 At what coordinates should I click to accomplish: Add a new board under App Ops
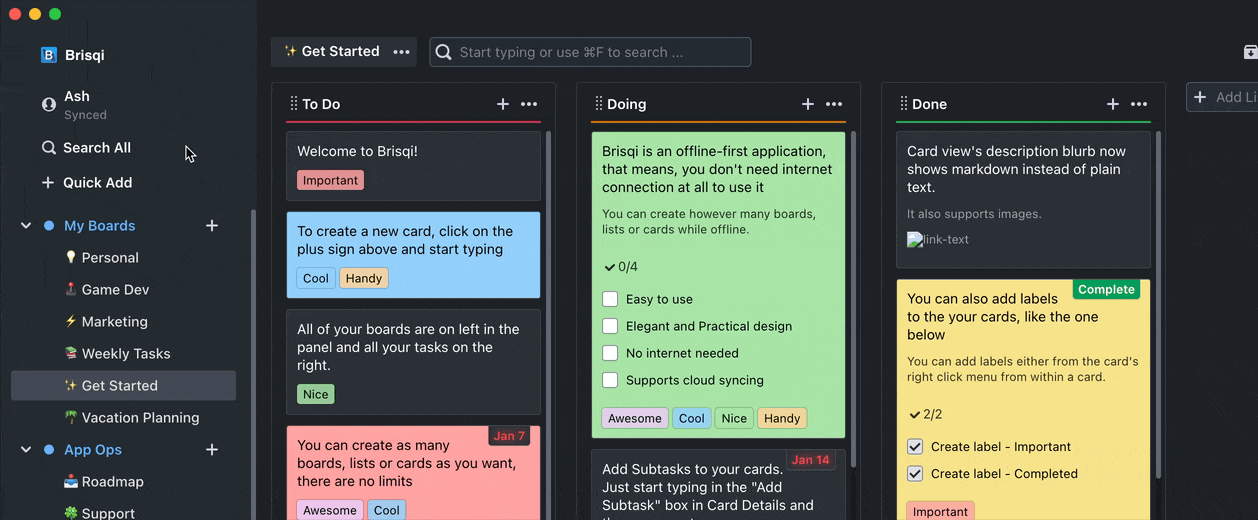212,450
